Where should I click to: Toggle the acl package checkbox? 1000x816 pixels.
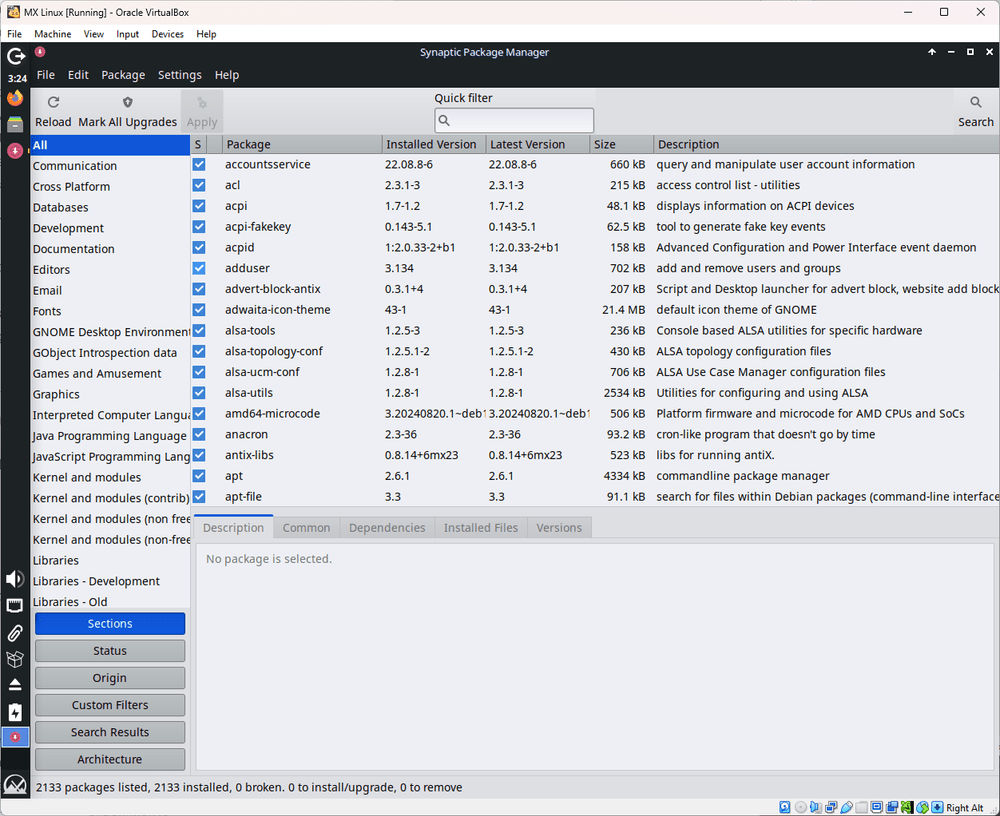[199, 185]
